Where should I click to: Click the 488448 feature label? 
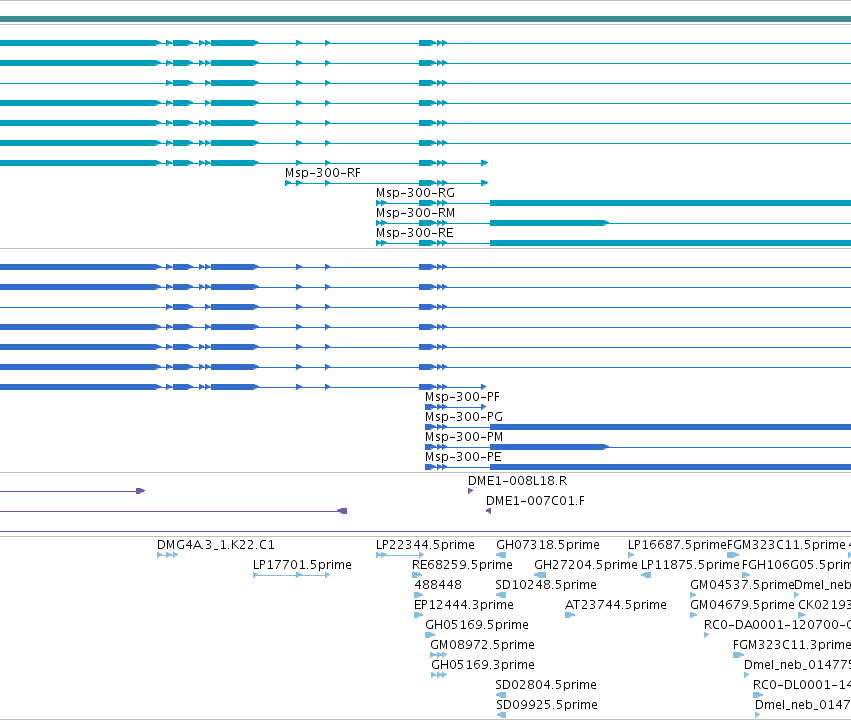(x=438, y=585)
